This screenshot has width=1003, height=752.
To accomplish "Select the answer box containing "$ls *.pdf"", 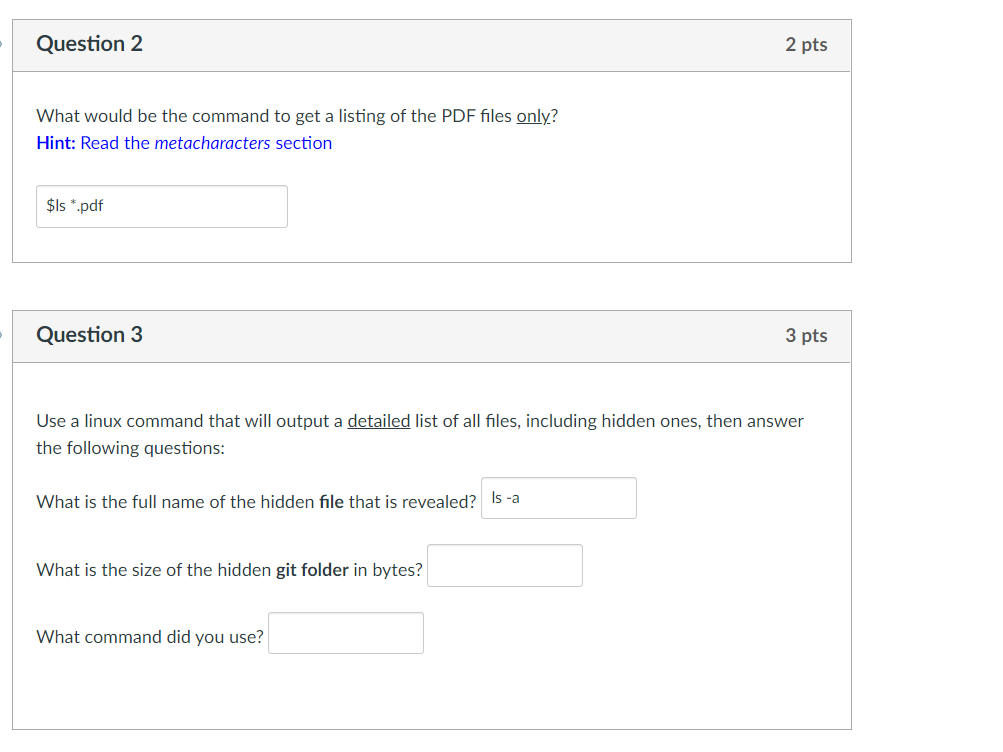I will coord(161,206).
